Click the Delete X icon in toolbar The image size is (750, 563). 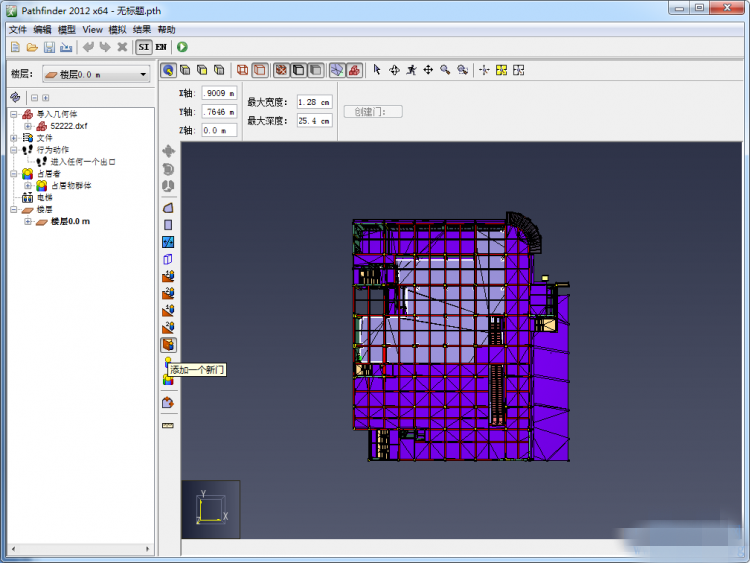pos(122,47)
